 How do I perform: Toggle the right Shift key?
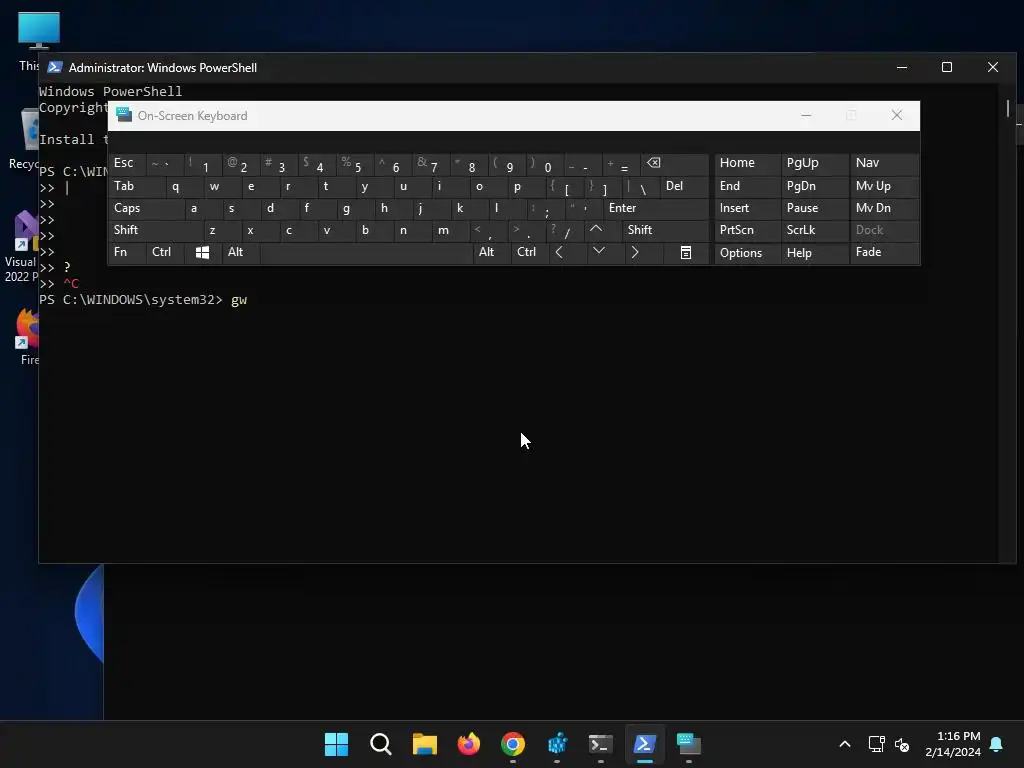tap(665, 230)
